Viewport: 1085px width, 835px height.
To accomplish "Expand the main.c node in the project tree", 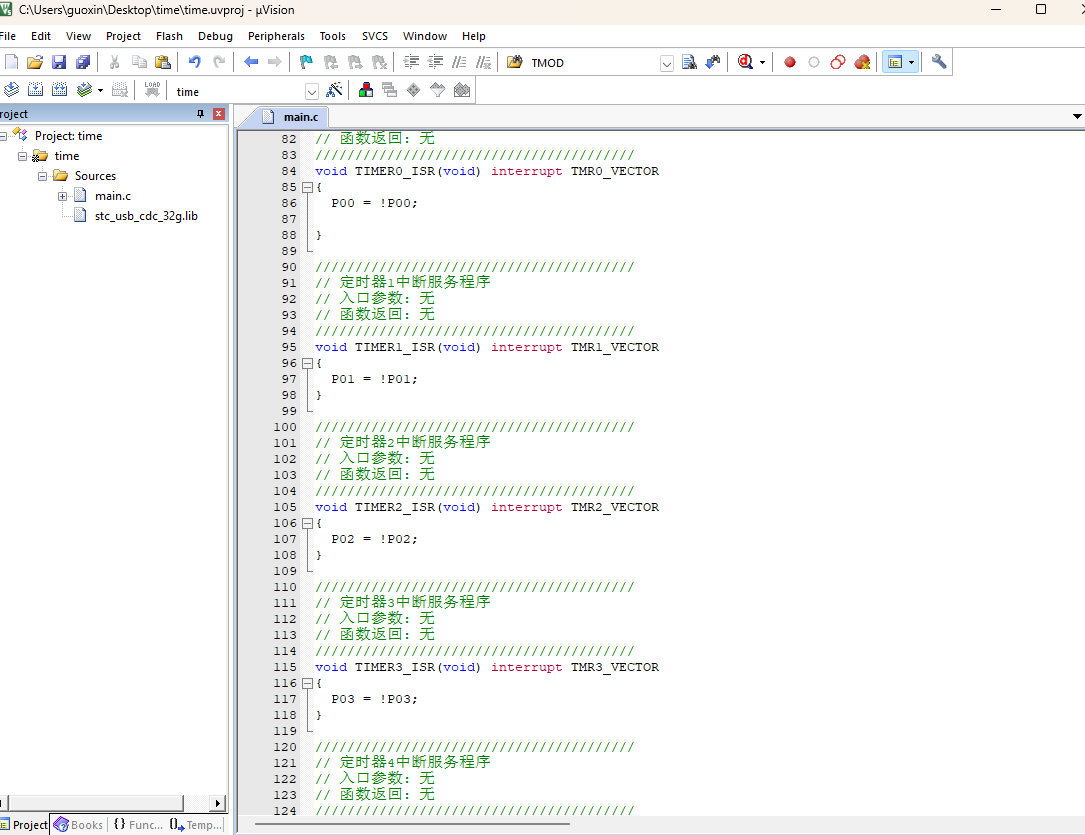I will [x=62, y=196].
